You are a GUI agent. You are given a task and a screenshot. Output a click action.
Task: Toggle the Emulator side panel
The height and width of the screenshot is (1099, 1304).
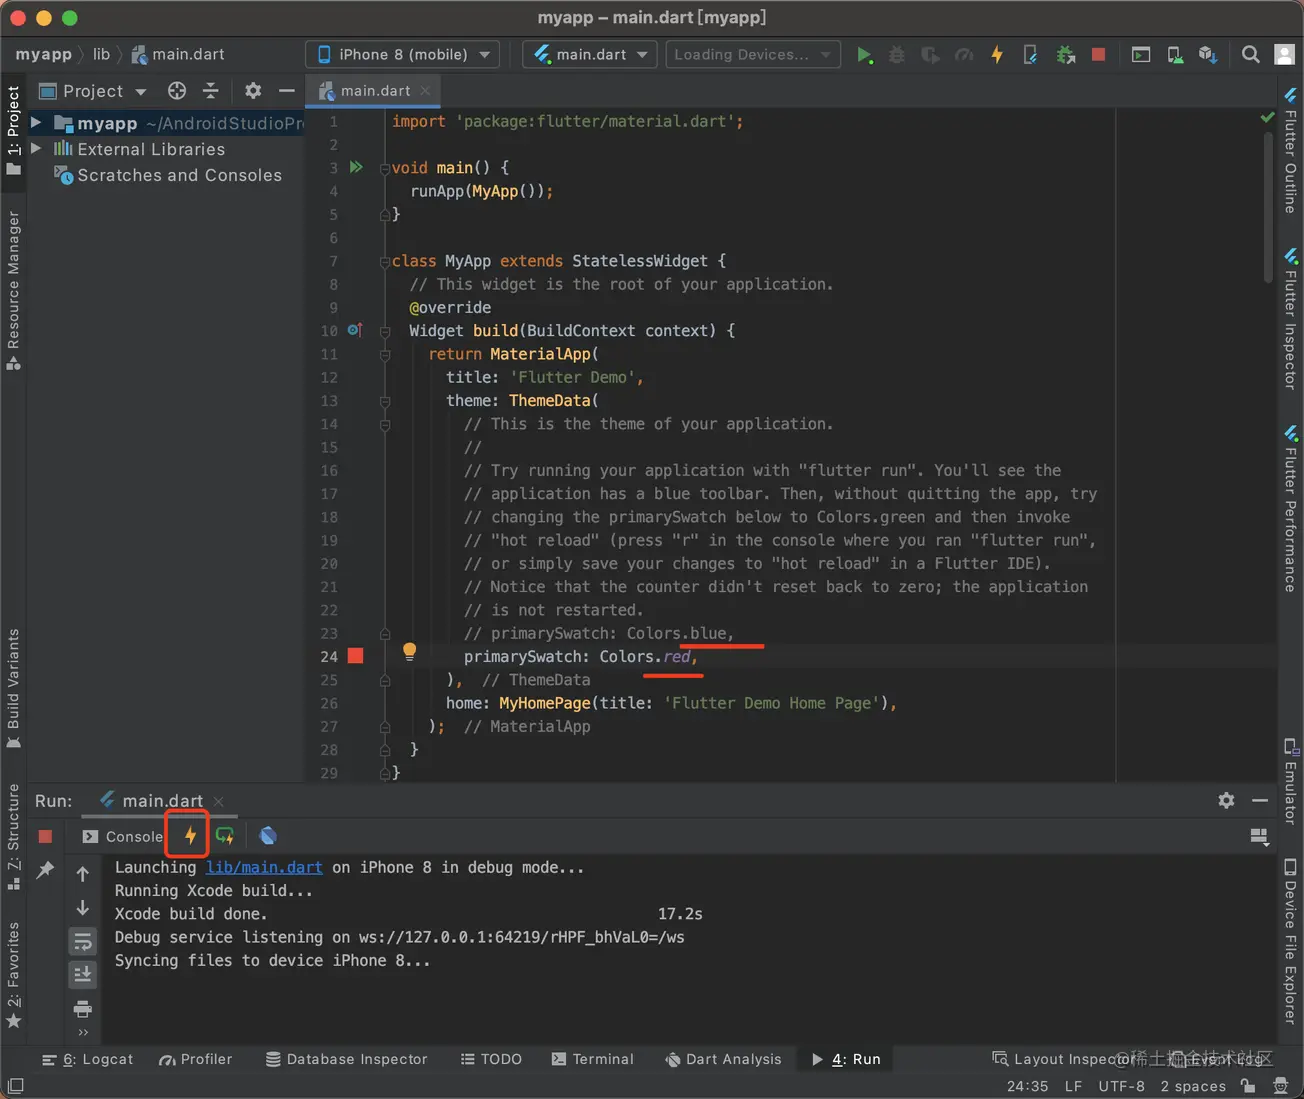[1291, 781]
